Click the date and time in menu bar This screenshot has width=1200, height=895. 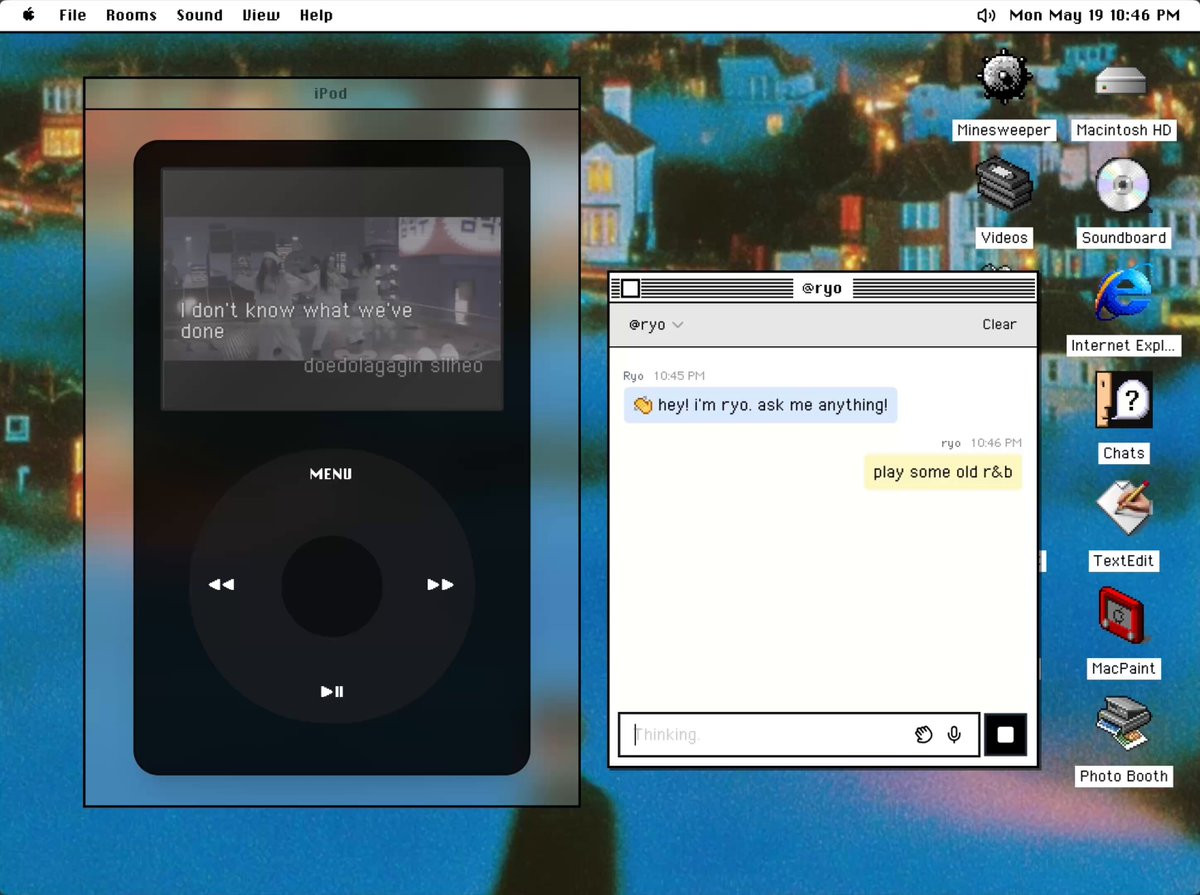pyautogui.click(x=1094, y=15)
